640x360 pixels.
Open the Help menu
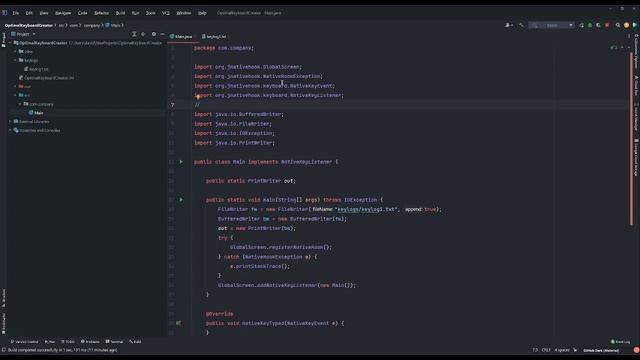tap(202, 13)
